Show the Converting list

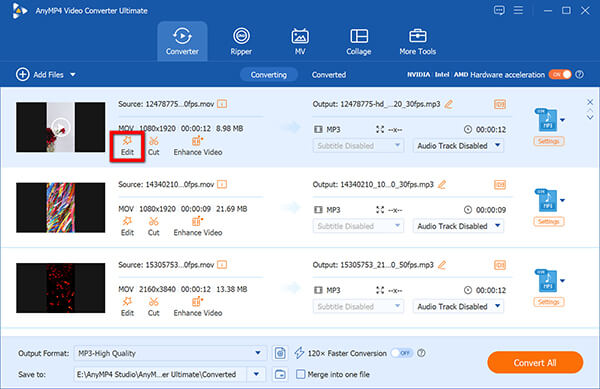[x=269, y=75]
